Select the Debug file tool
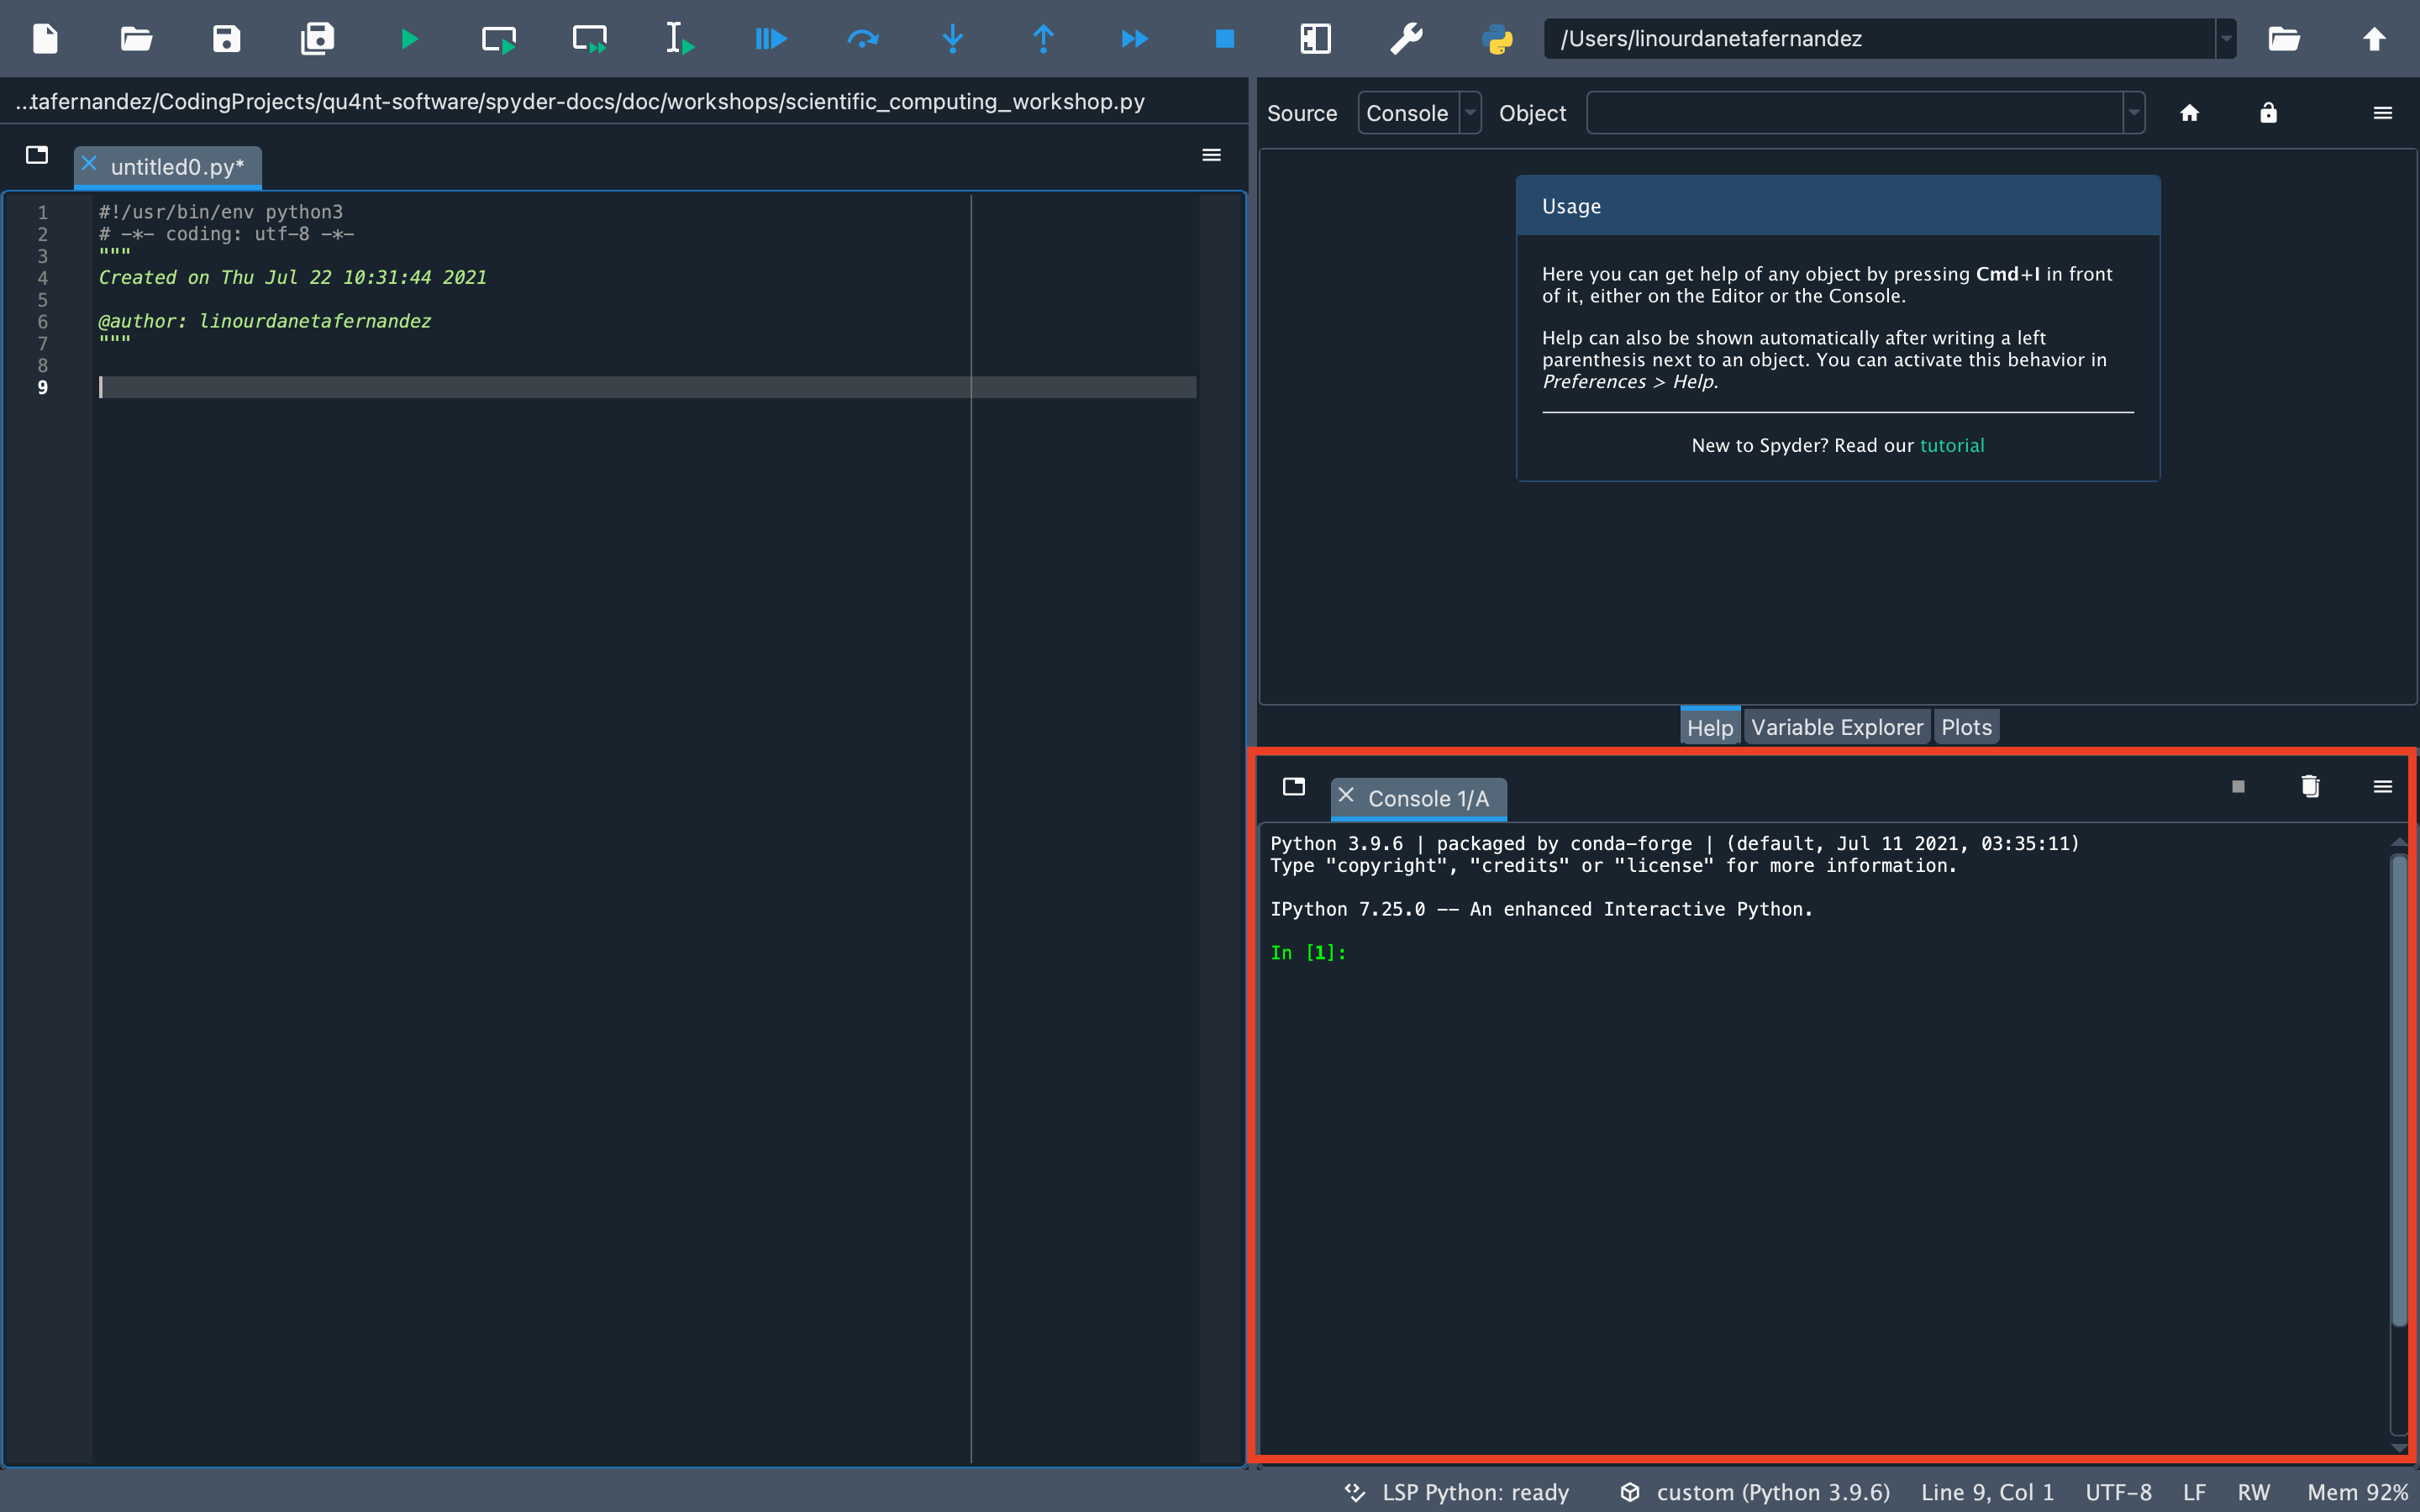2420x1512 pixels. point(769,38)
